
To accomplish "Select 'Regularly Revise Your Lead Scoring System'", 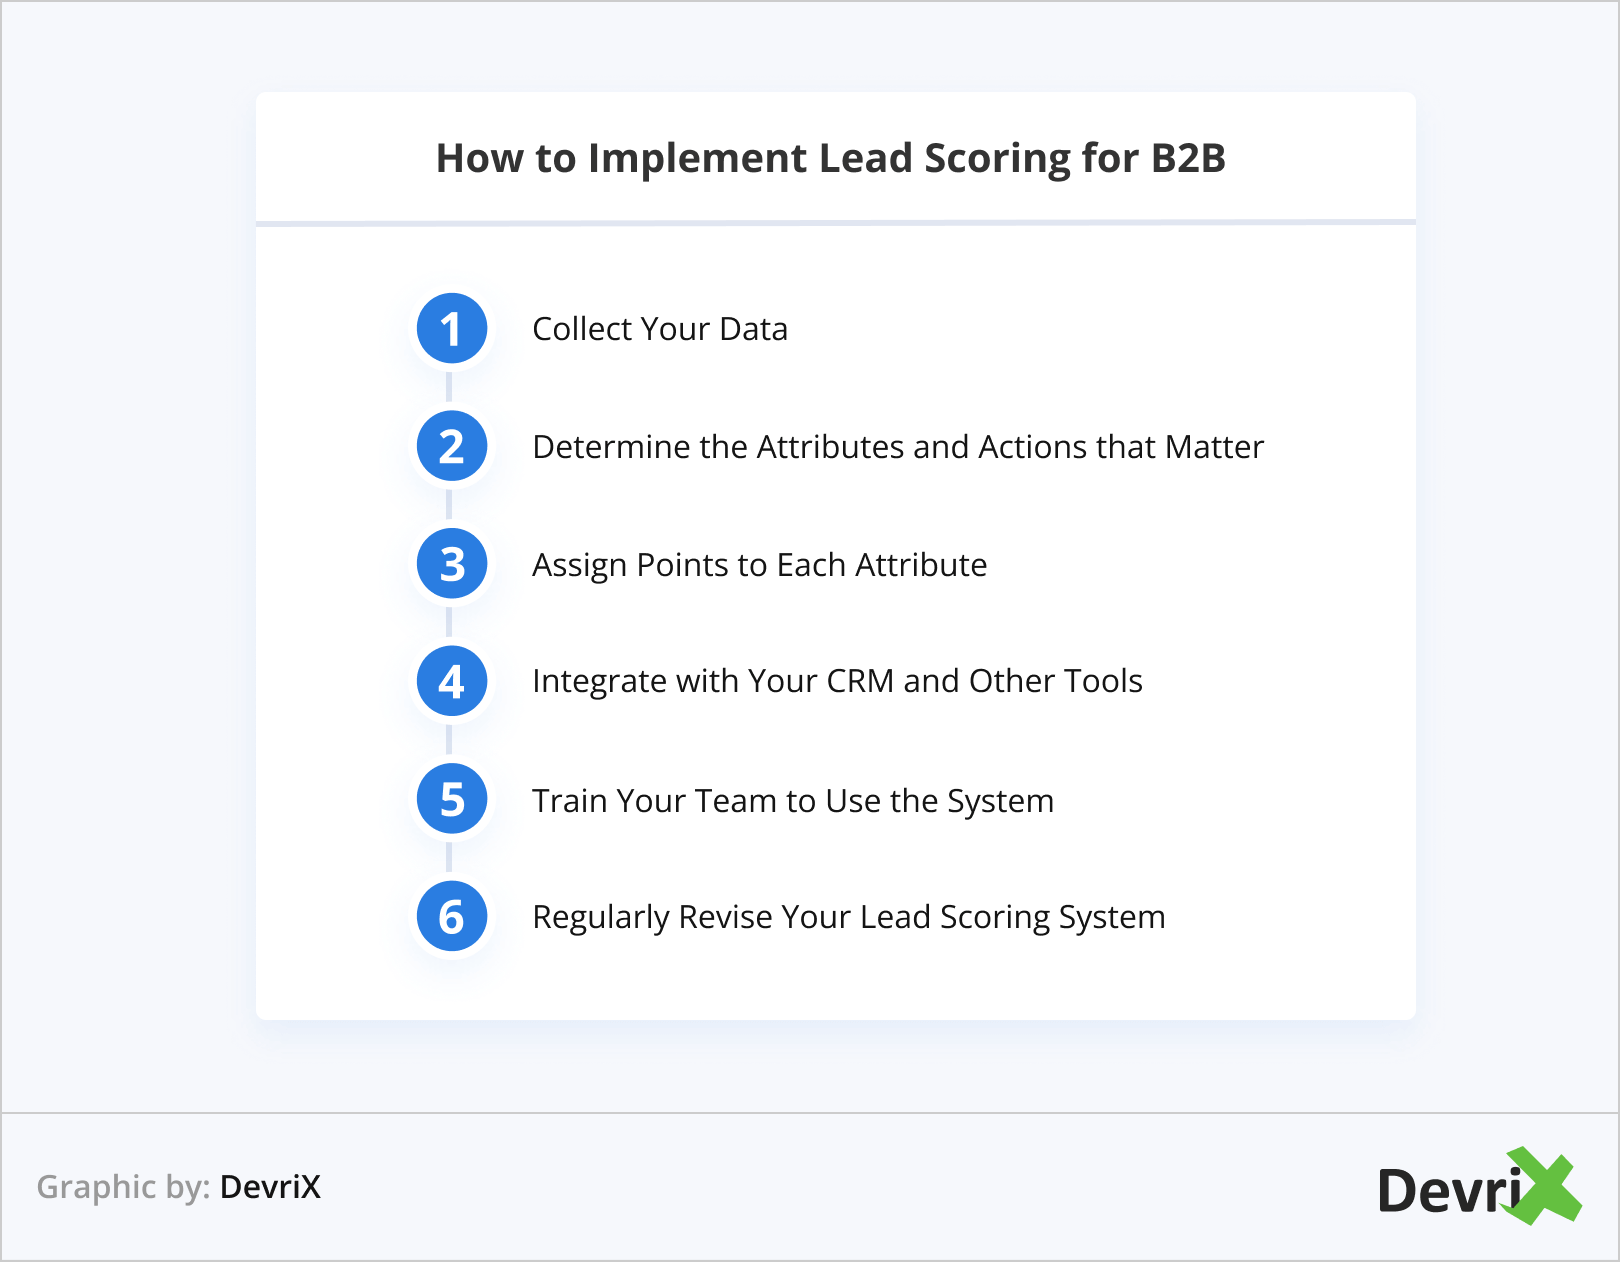I will [x=848, y=917].
